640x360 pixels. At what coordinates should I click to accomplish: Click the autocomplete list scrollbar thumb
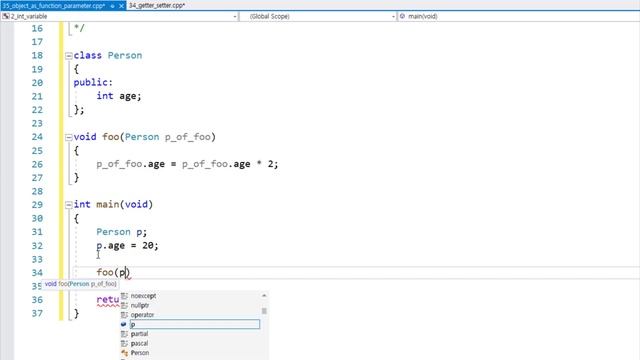(x=264, y=311)
